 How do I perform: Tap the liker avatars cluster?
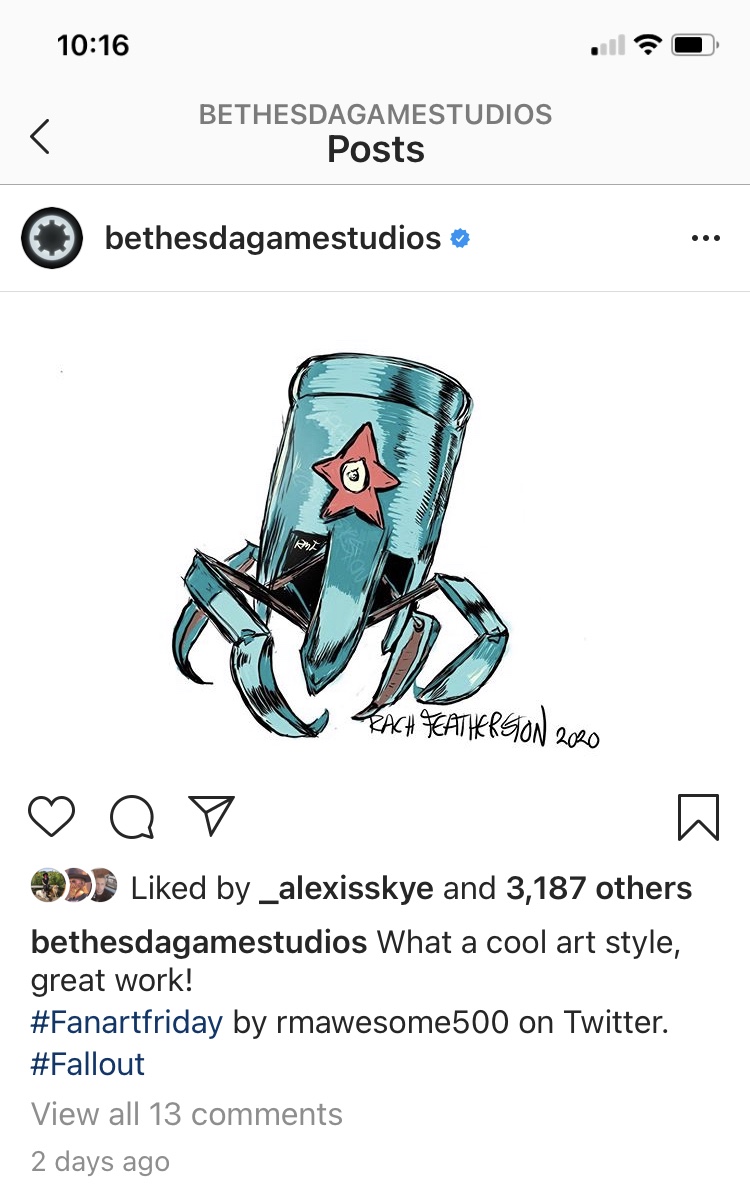[x=74, y=885]
